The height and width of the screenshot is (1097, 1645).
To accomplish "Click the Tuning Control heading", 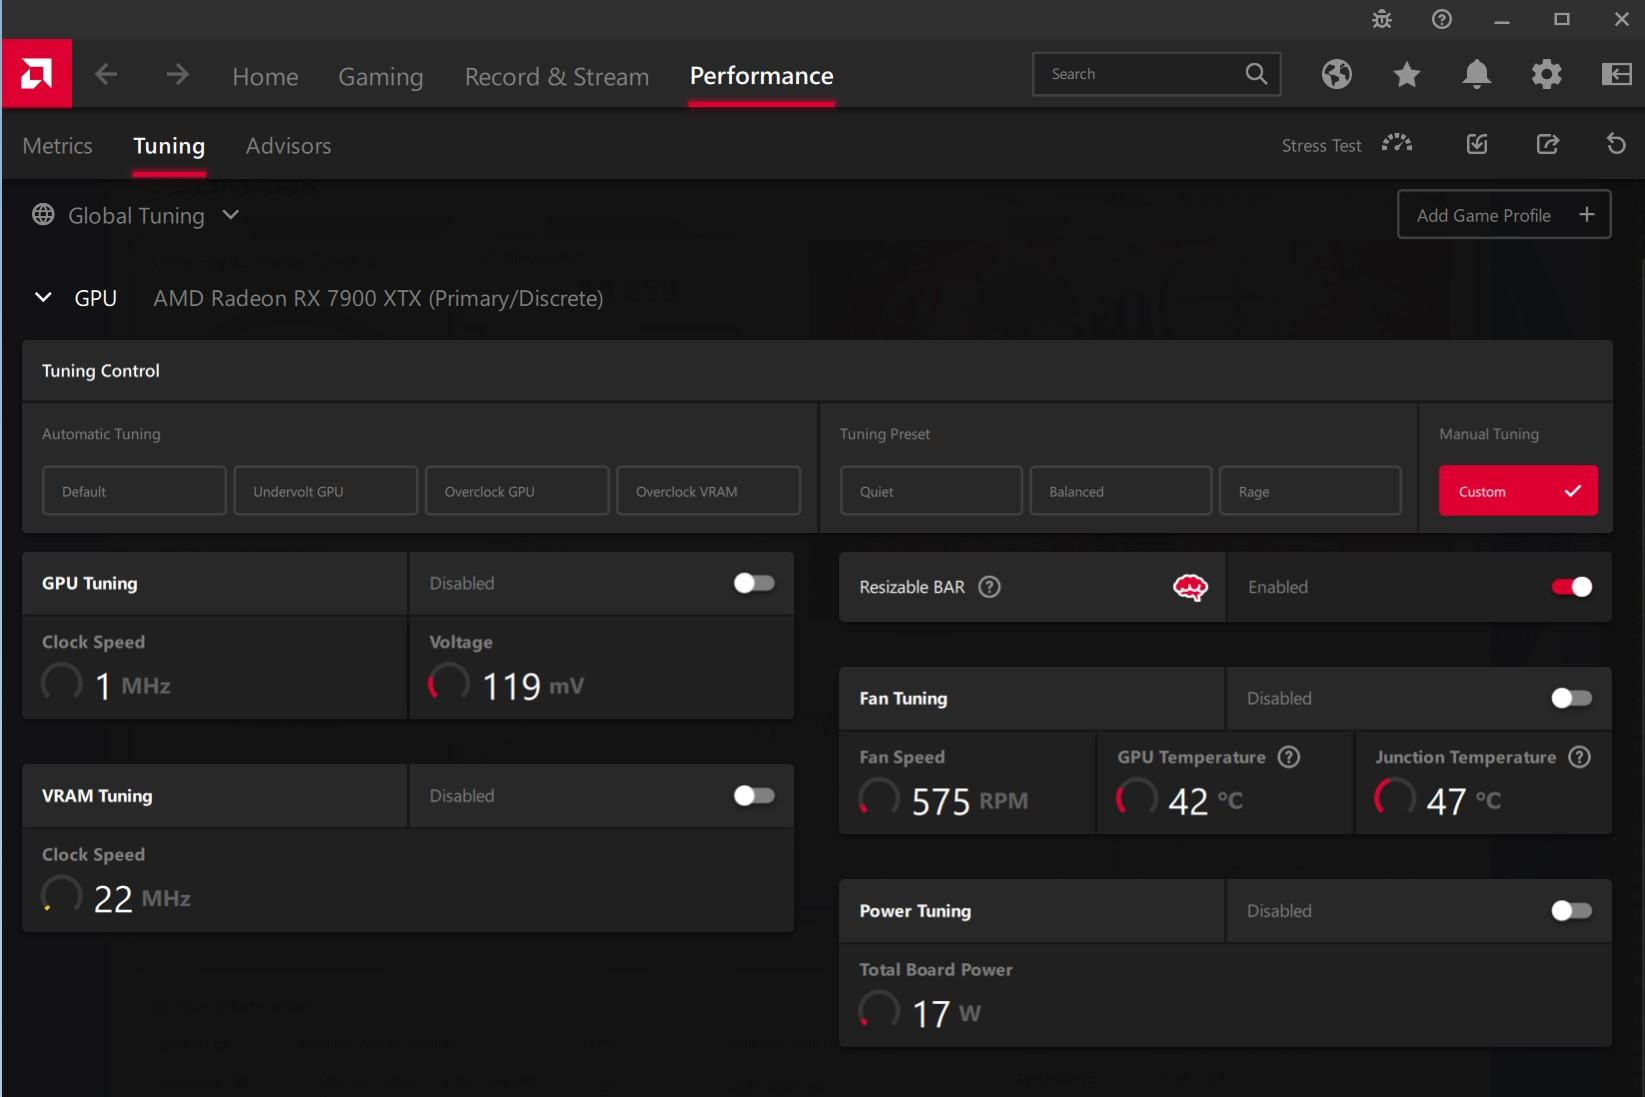I will (x=101, y=371).
